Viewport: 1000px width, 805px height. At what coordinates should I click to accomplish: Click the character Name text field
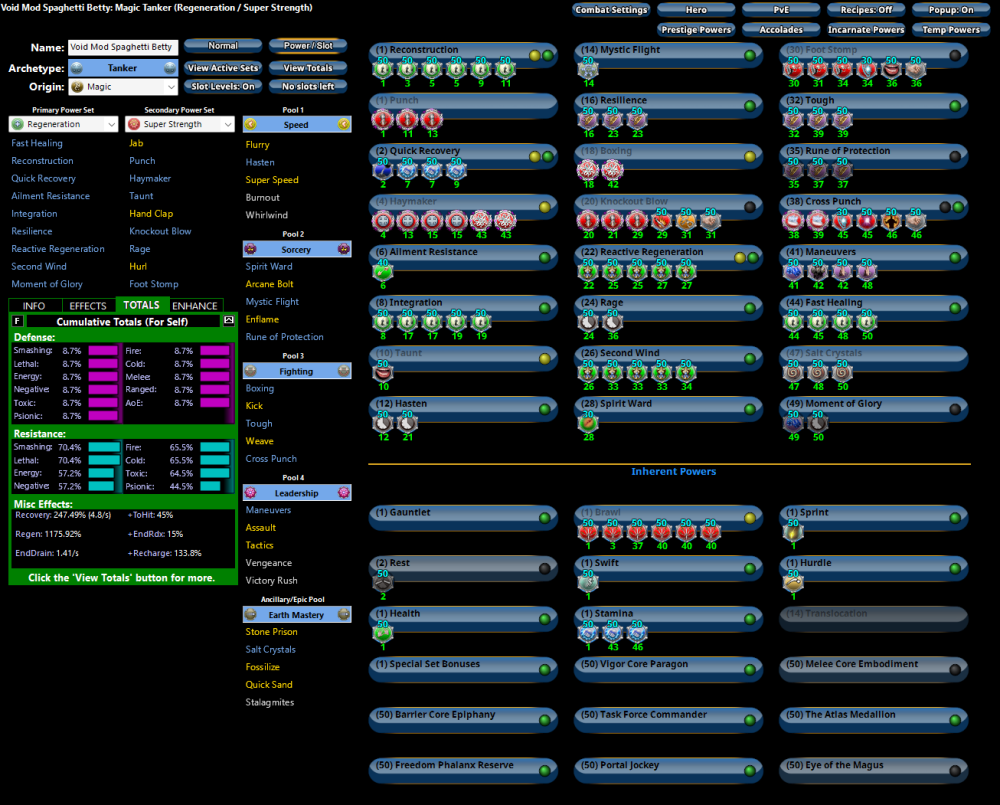[x=122, y=47]
